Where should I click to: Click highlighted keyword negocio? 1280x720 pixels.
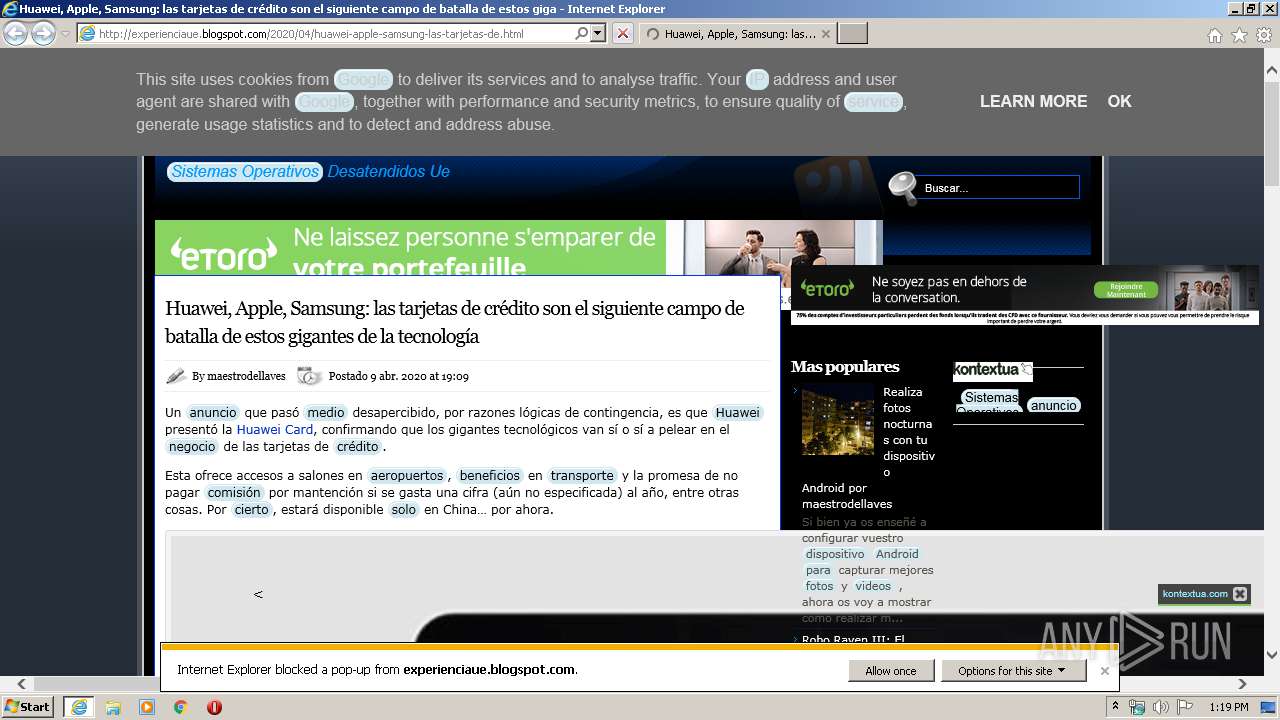click(192, 446)
